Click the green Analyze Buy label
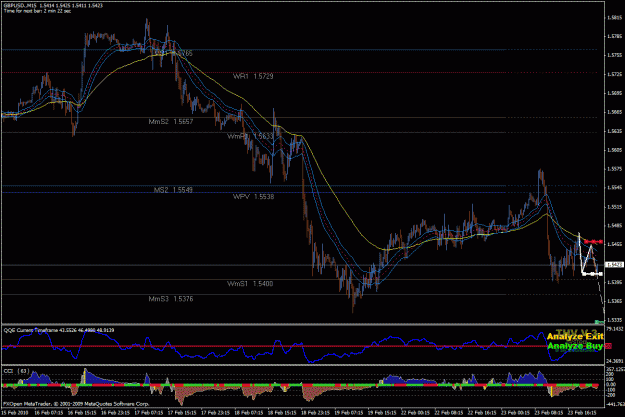Image resolution: width=625 pixels, height=417 pixels. [x=575, y=346]
